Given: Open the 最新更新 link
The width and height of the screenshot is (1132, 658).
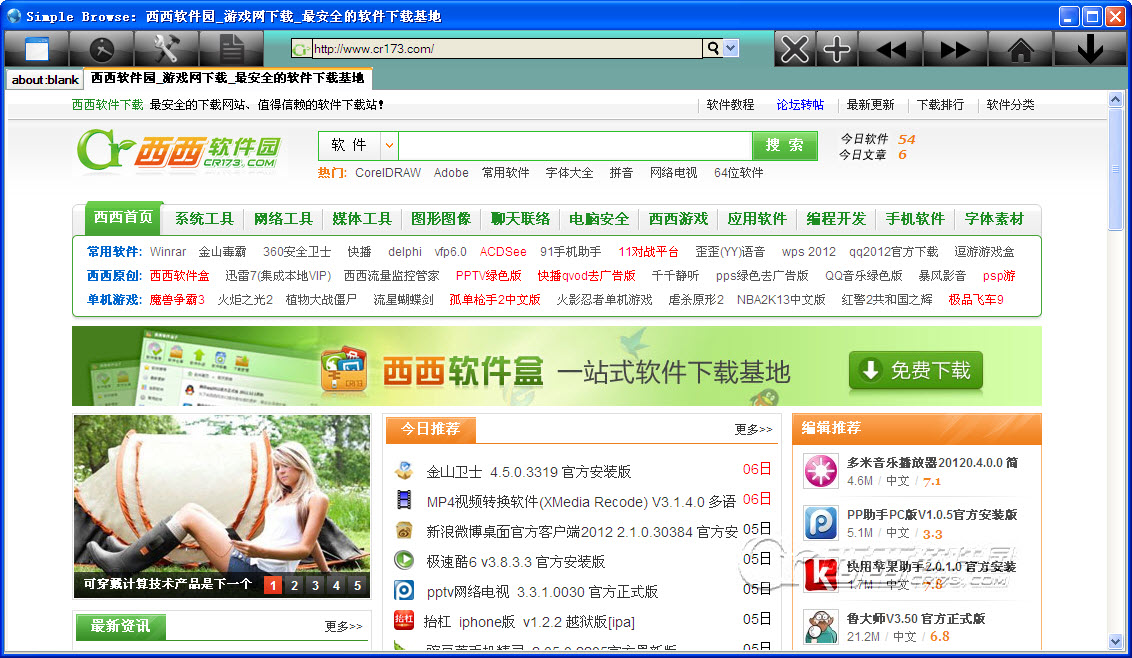Looking at the screenshot, I should [x=870, y=105].
